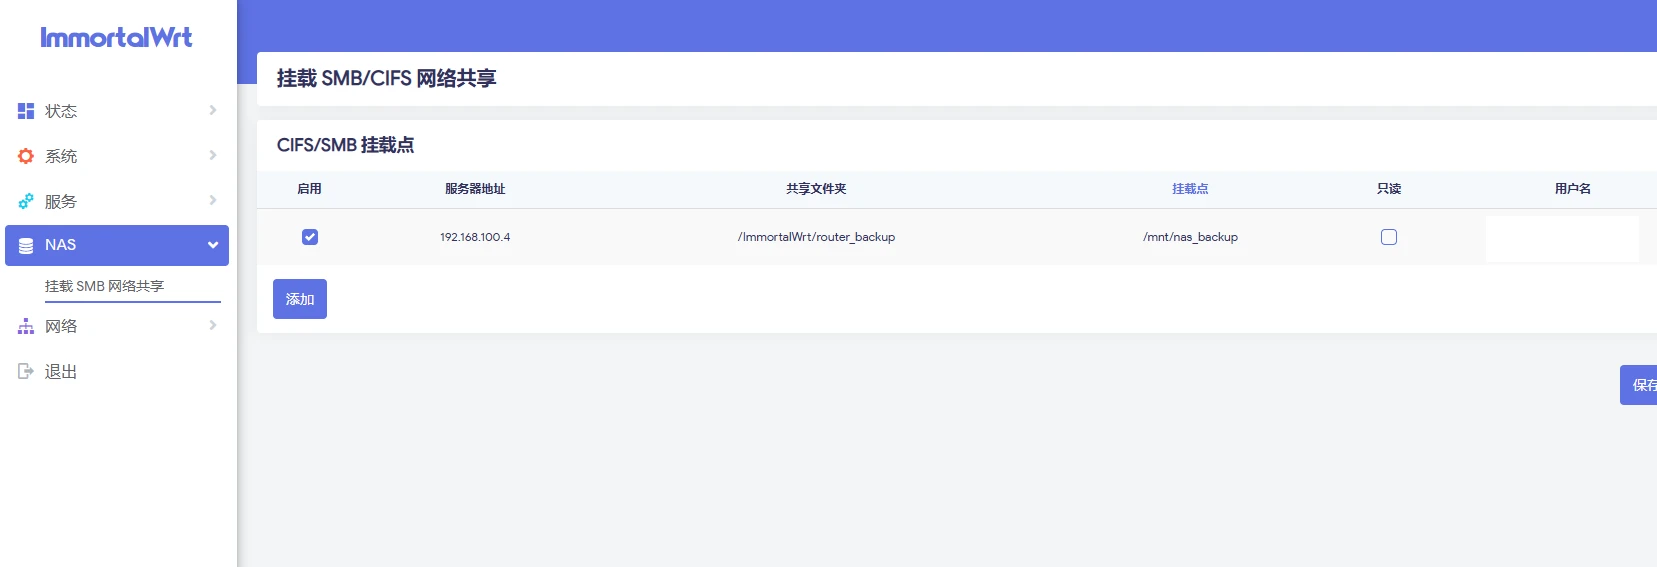The height and width of the screenshot is (567, 1657).
Task: Select the 网络 menu item
Action: 61,326
